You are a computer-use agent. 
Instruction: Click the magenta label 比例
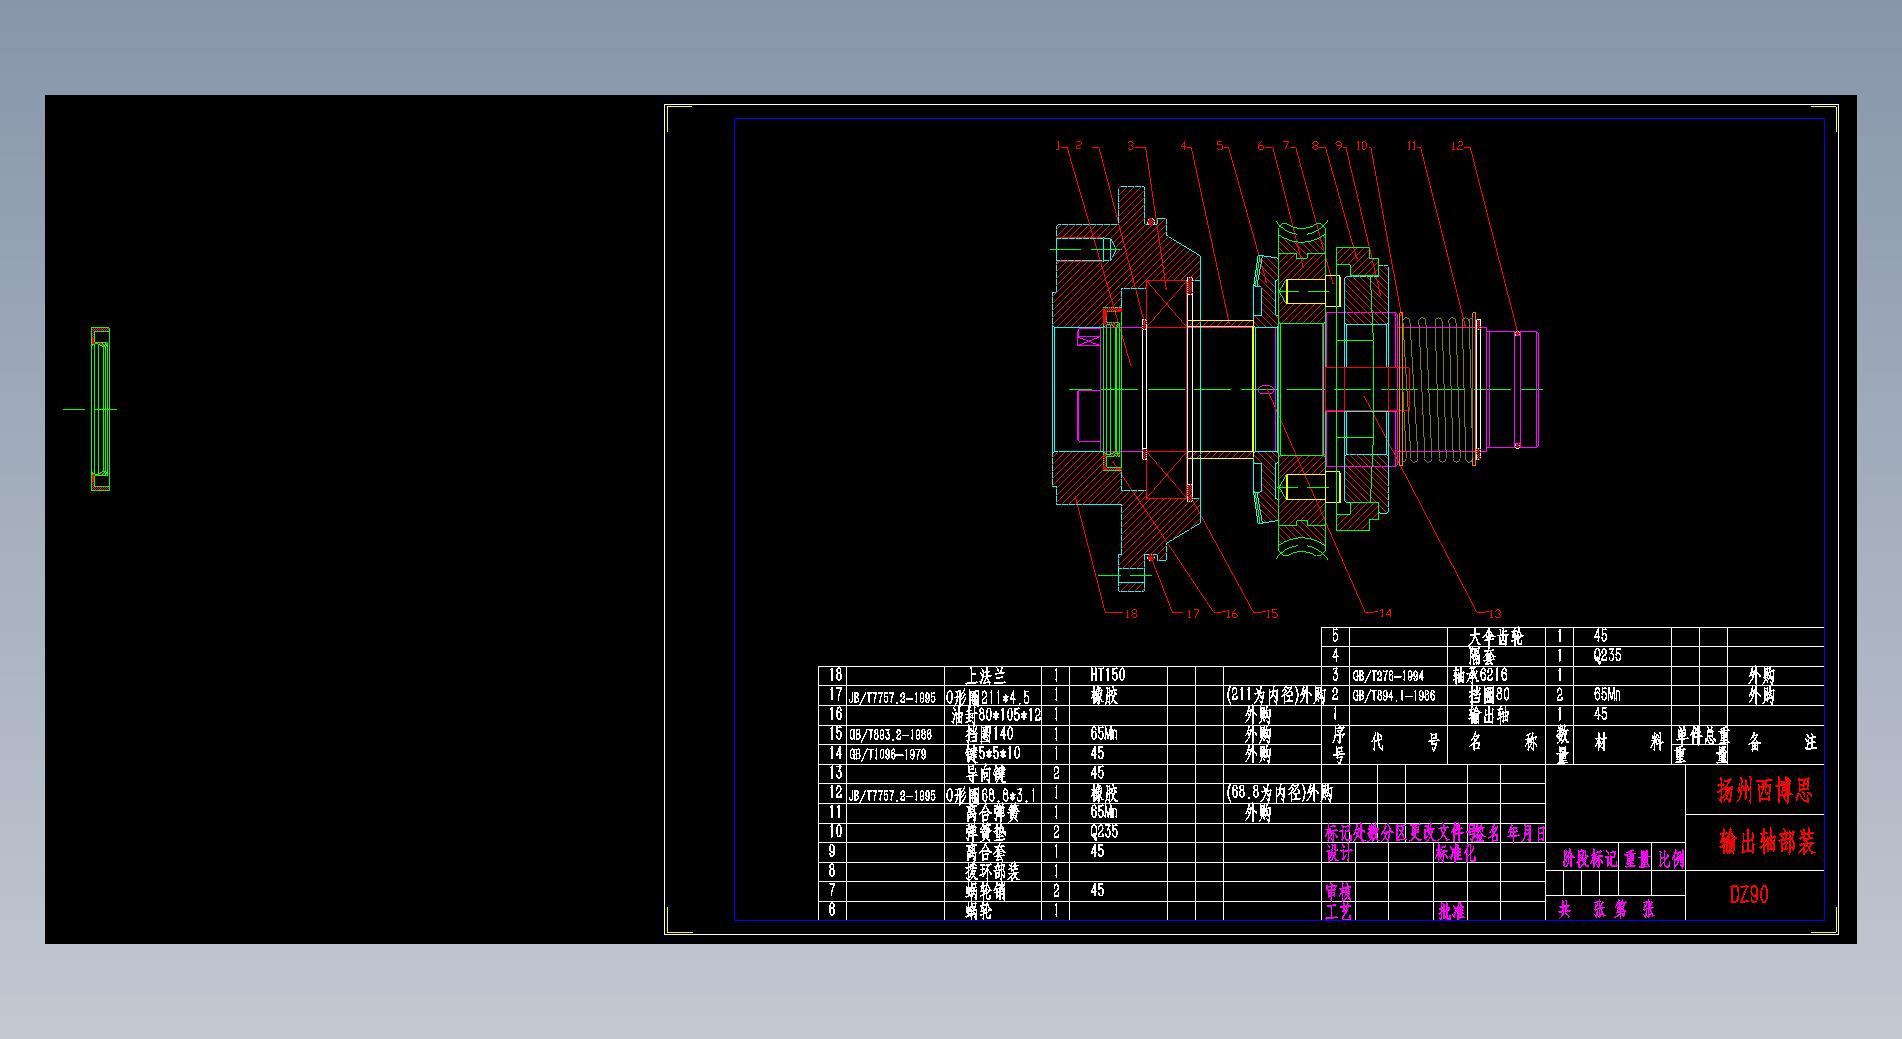pos(1671,859)
